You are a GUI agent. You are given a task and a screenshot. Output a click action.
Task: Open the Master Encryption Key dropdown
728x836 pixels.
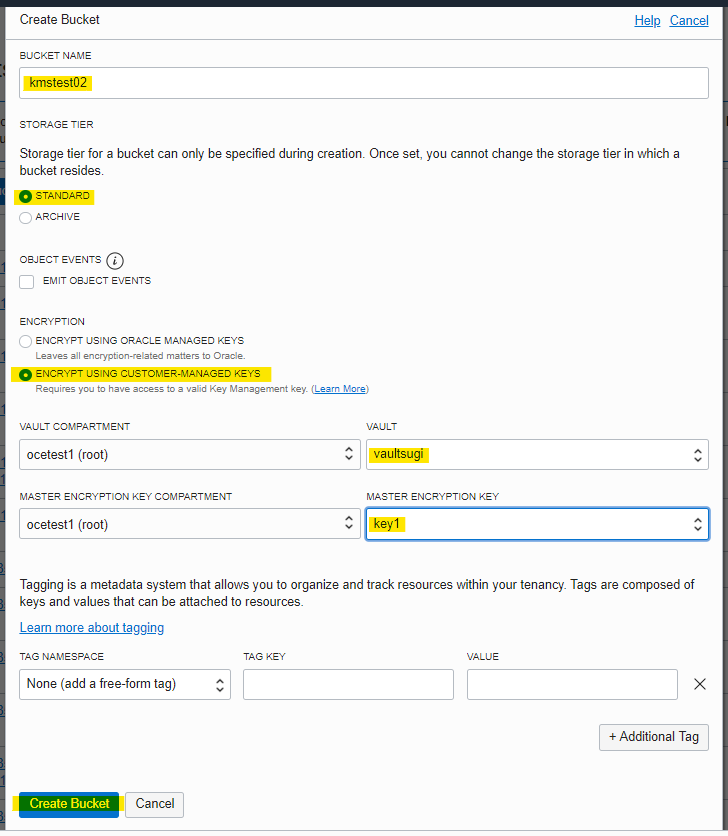click(537, 524)
